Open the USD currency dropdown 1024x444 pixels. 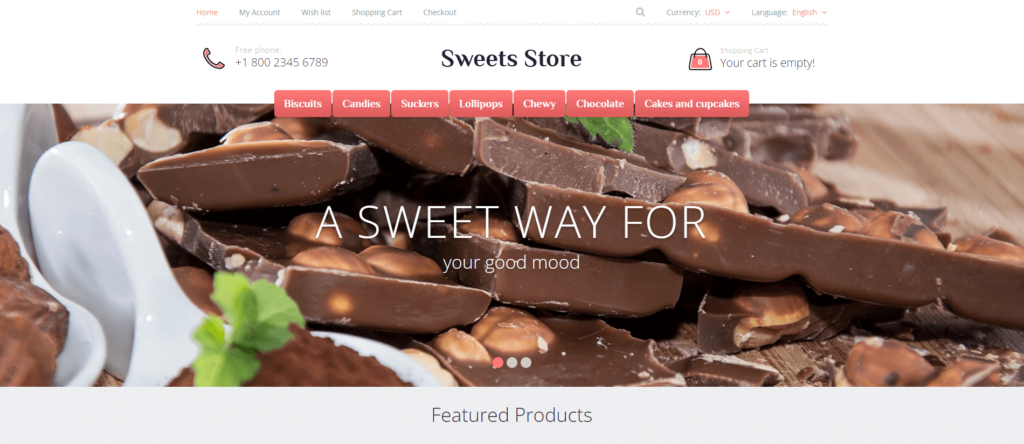pos(717,12)
